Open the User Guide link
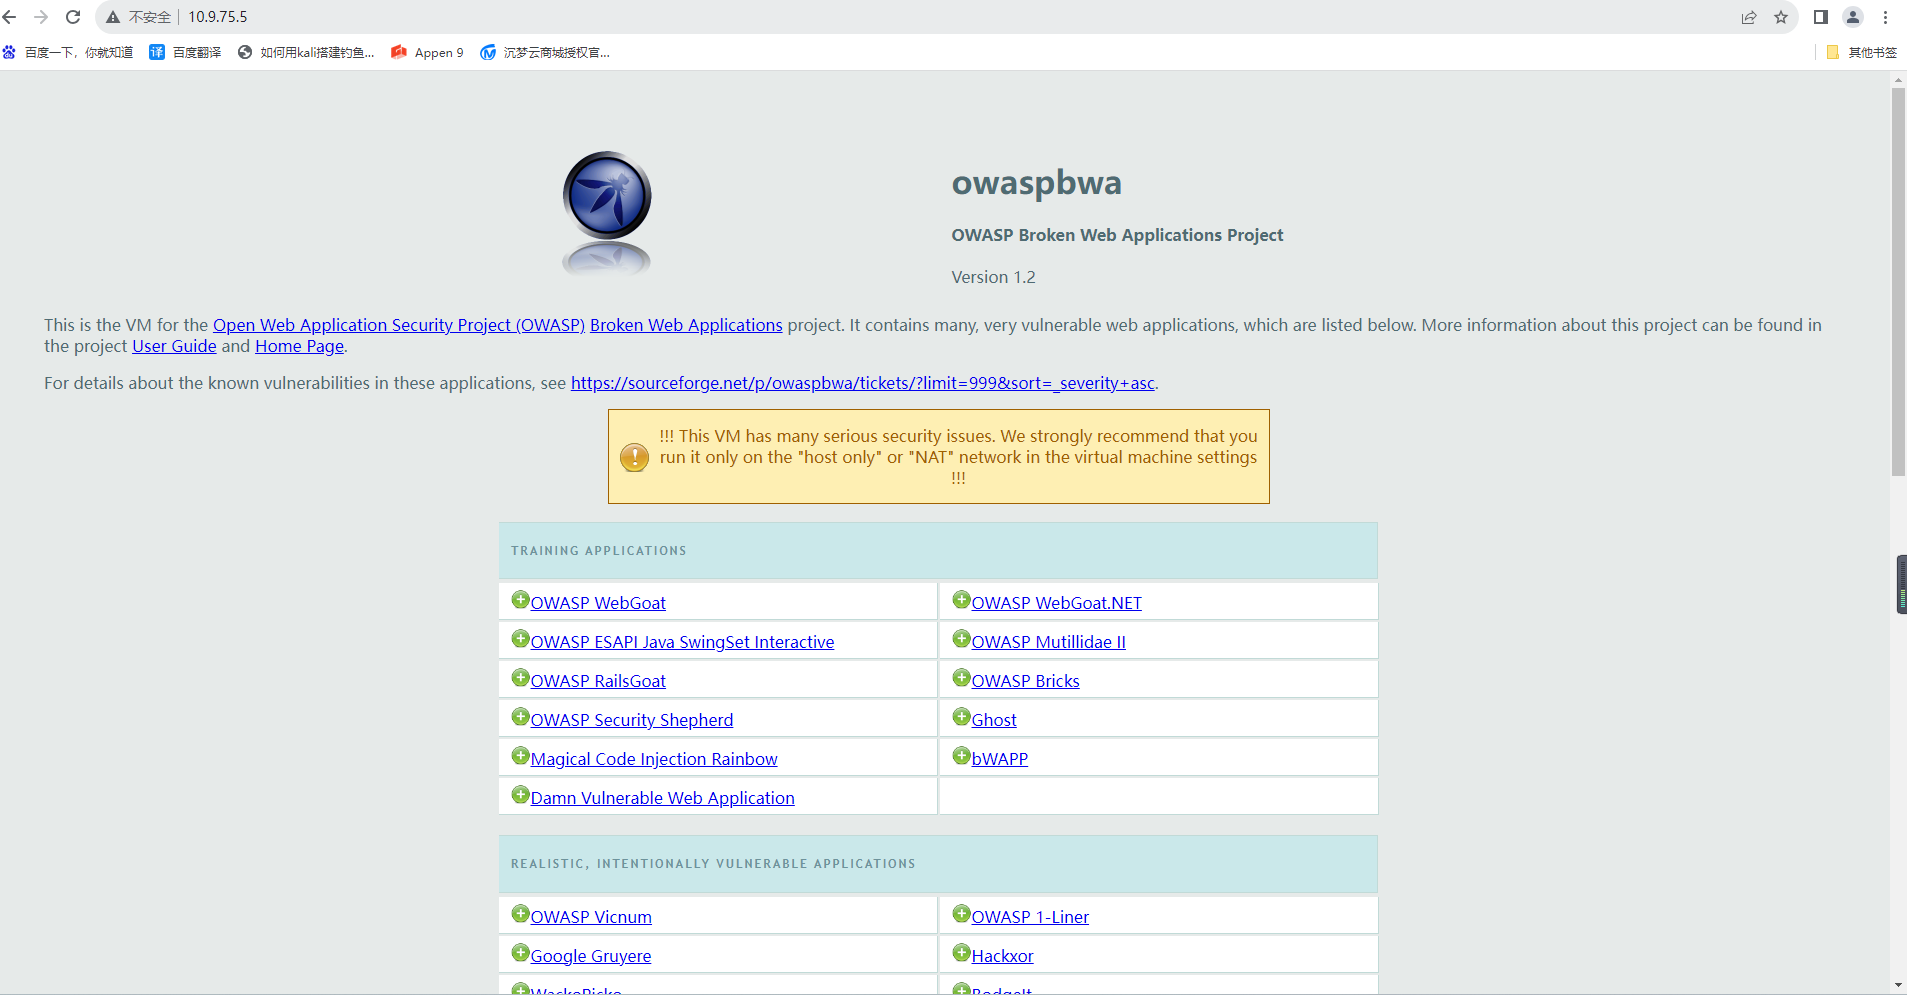The width and height of the screenshot is (1907, 995). [174, 346]
